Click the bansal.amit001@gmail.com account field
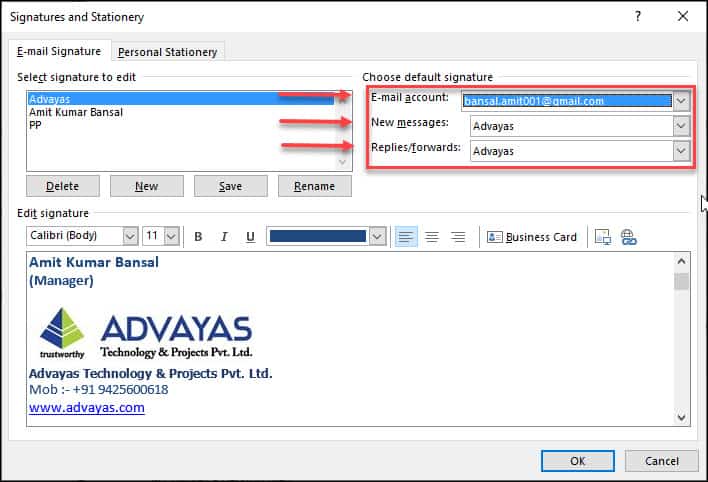This screenshot has height=482, width=708. [567, 101]
